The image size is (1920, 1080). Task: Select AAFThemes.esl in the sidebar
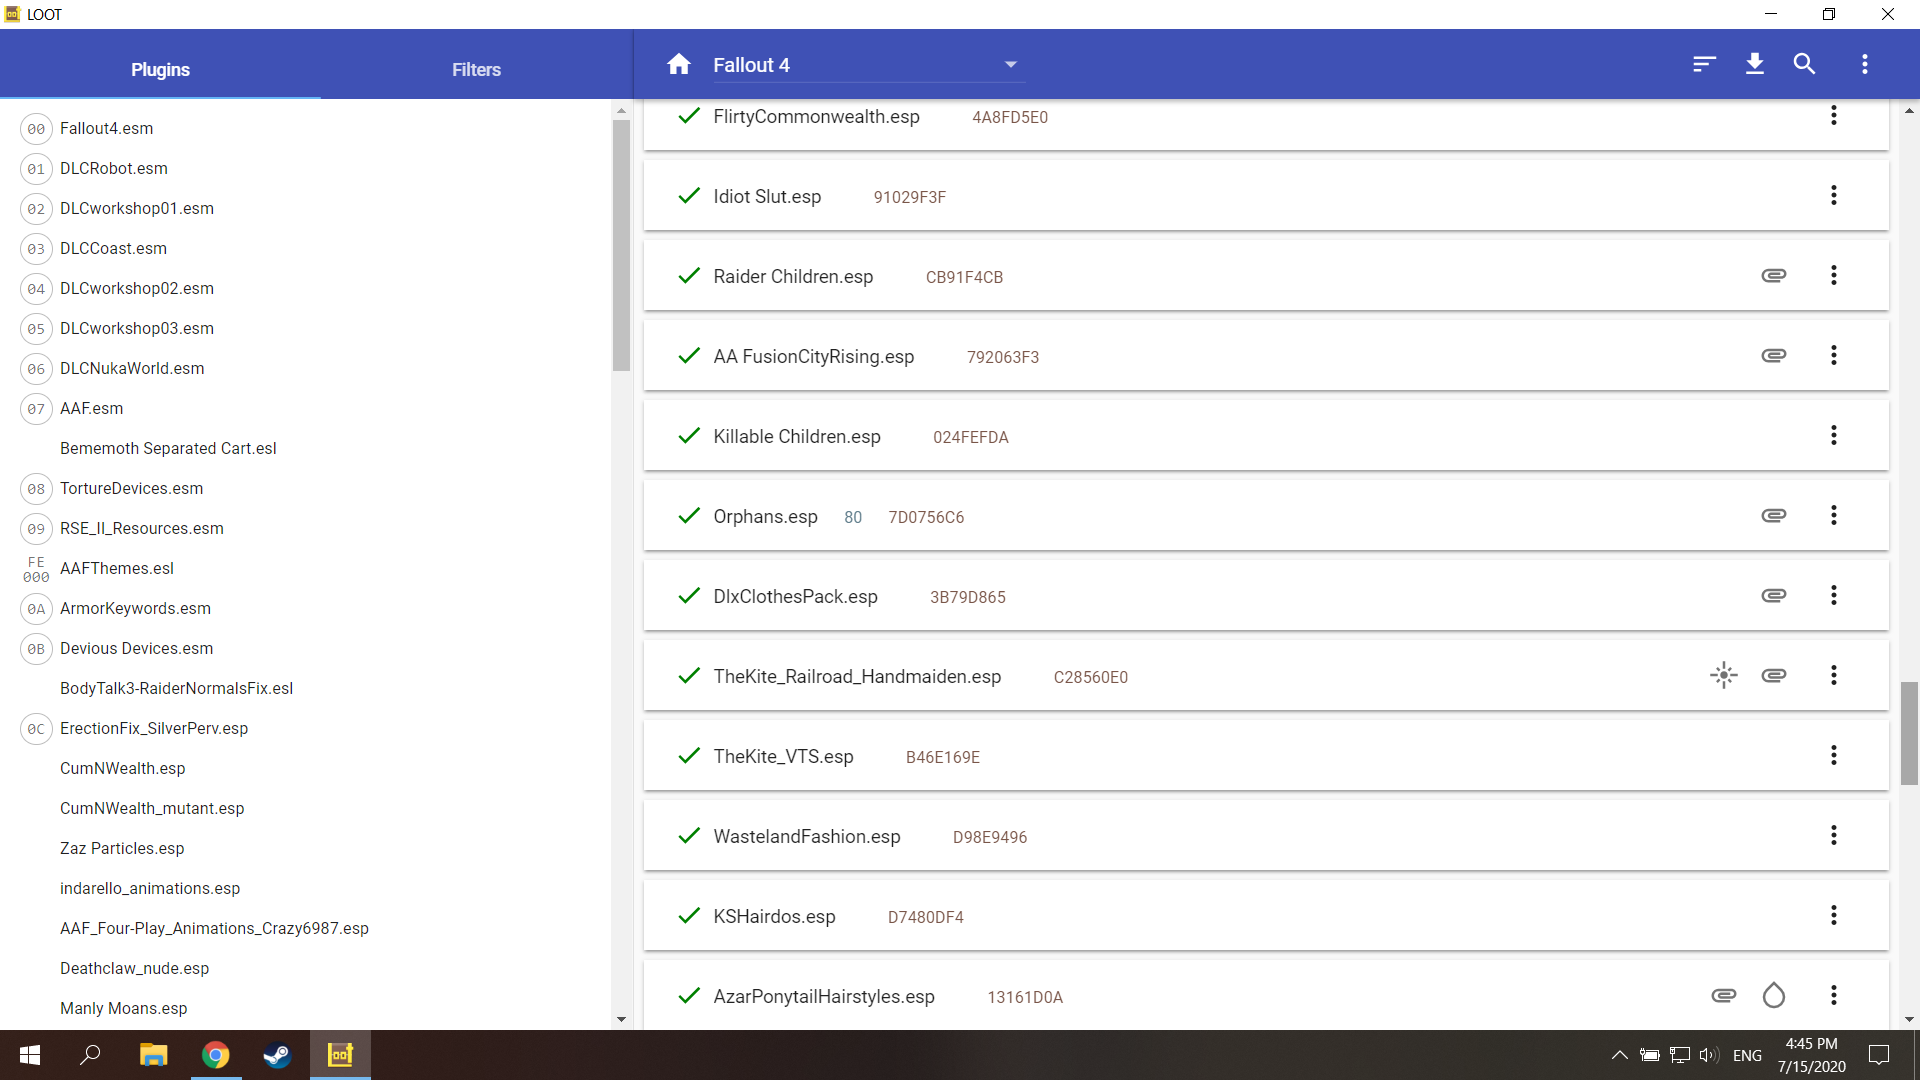pyautogui.click(x=117, y=568)
